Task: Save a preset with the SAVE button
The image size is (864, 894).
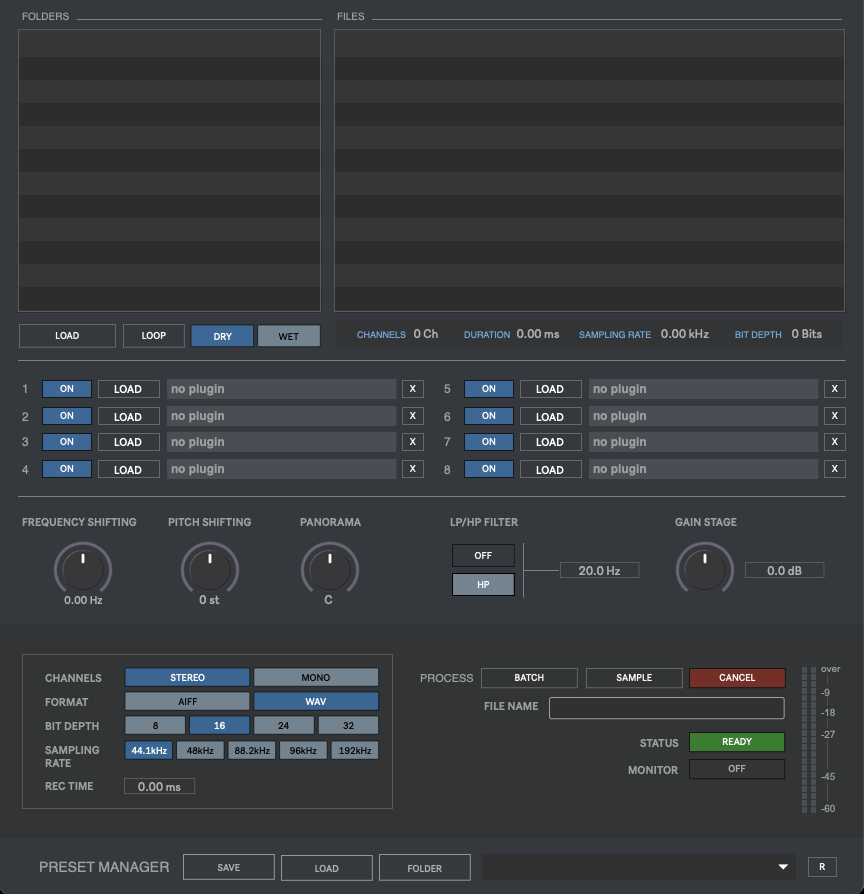Action: tap(228, 867)
